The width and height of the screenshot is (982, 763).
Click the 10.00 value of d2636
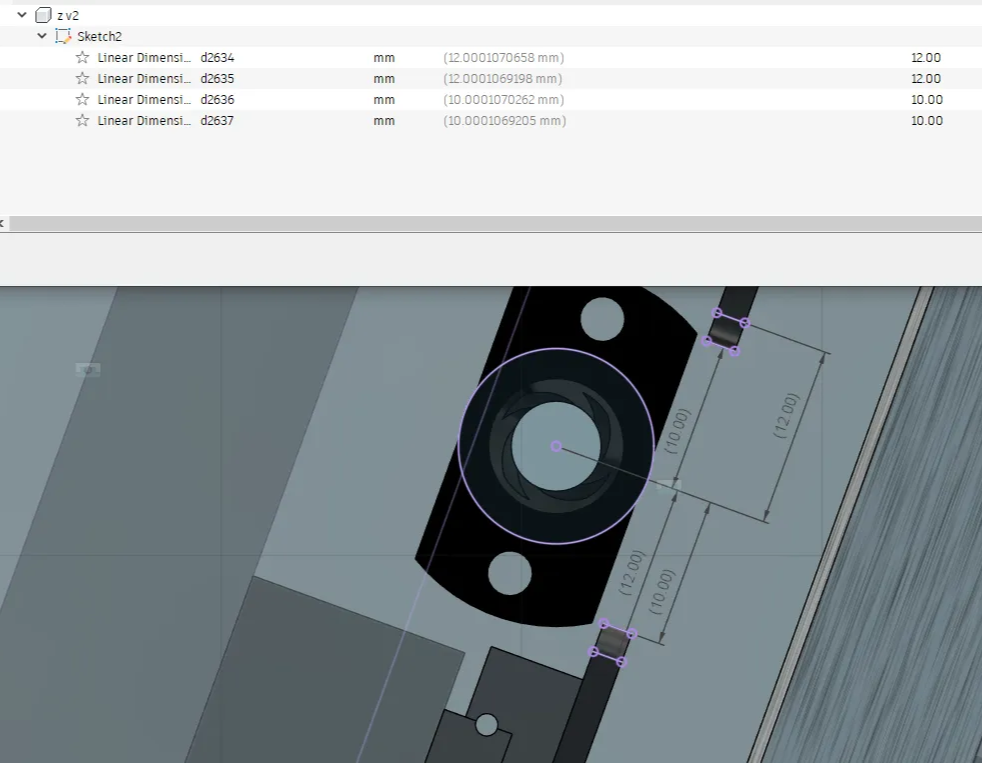tap(926, 100)
